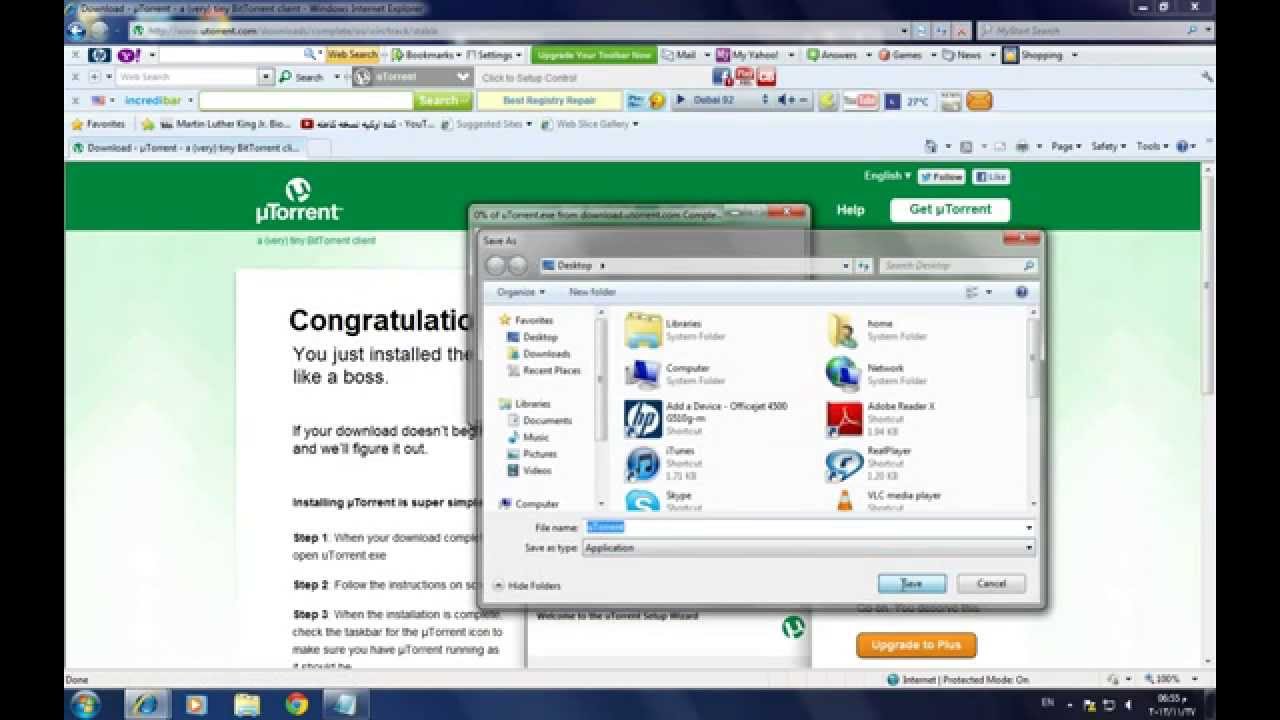Click the Facebook icon in toolbar
1280x720 pixels.
coord(722,77)
